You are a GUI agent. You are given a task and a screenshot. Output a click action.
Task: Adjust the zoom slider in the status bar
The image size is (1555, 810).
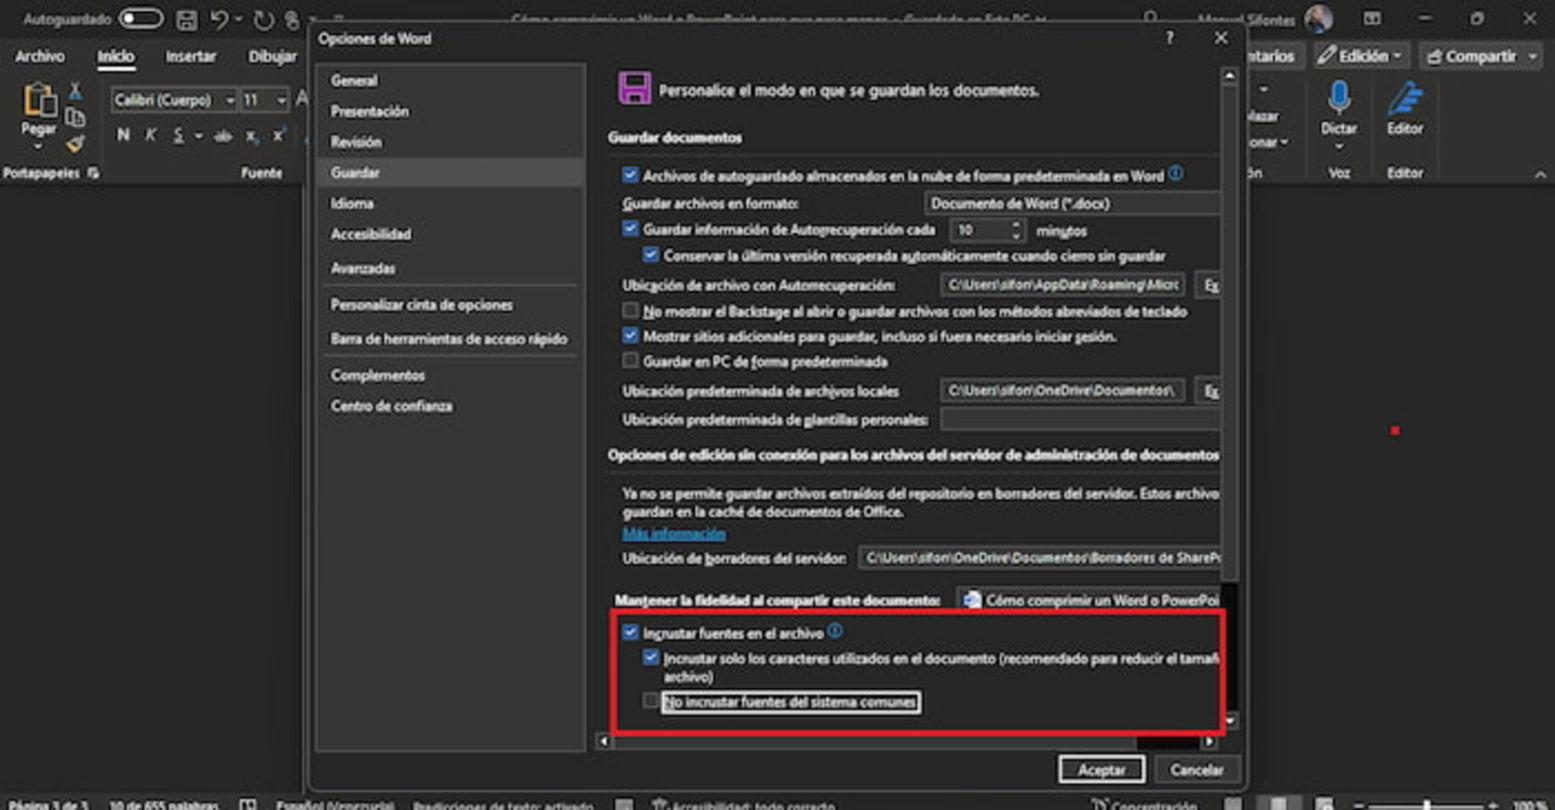(1425, 803)
